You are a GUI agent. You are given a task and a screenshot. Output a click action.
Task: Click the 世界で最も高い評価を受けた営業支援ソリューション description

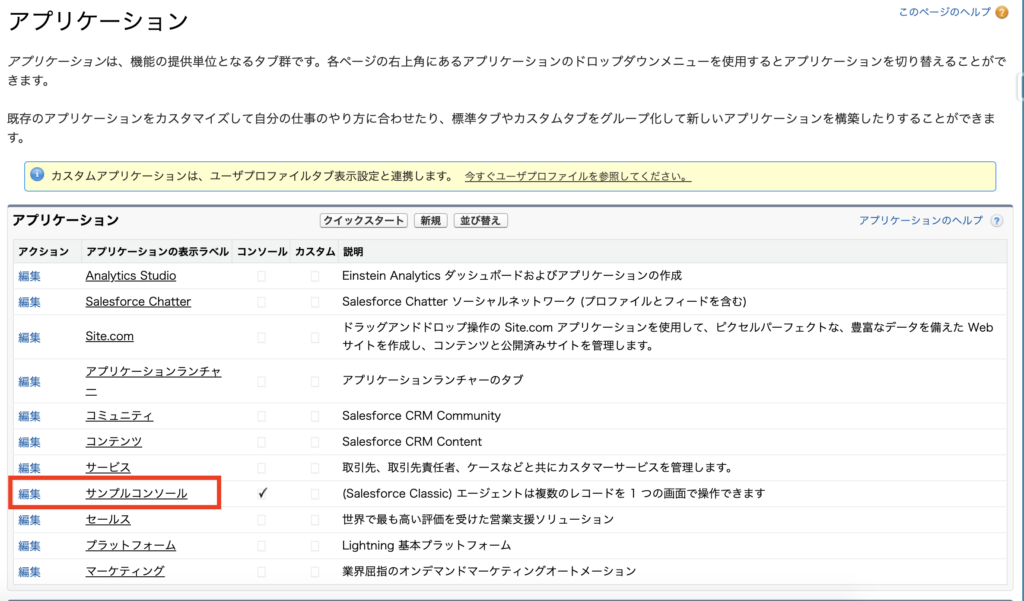coord(478,519)
